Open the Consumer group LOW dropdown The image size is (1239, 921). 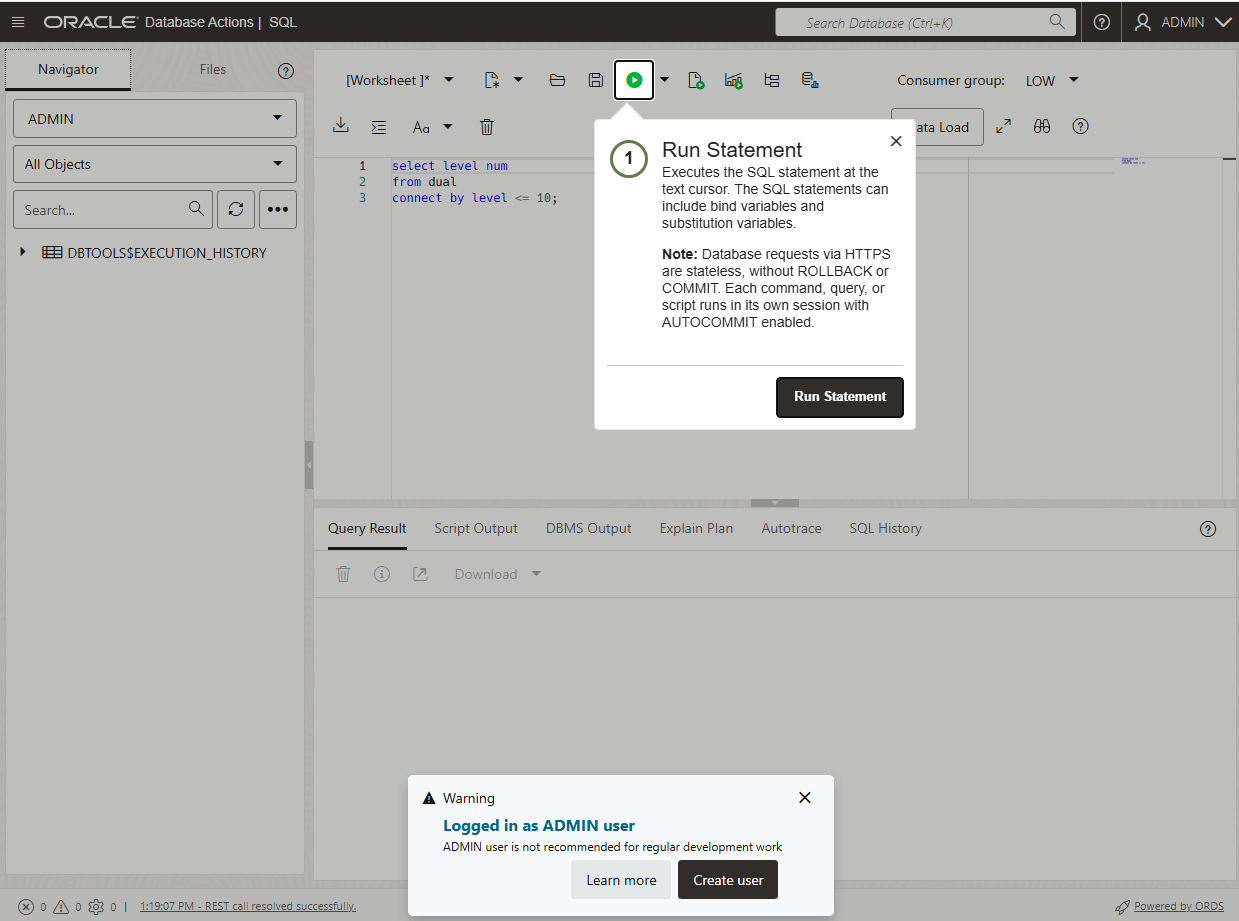pos(1052,80)
